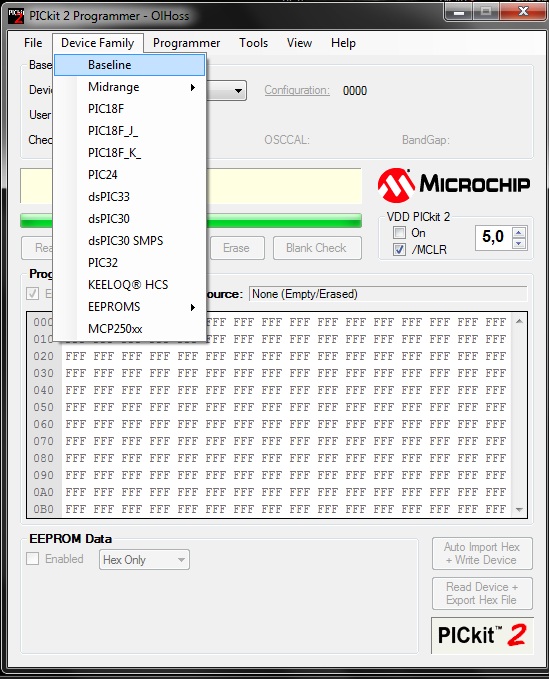
Task: Click the Microchip logo
Action: (454, 185)
